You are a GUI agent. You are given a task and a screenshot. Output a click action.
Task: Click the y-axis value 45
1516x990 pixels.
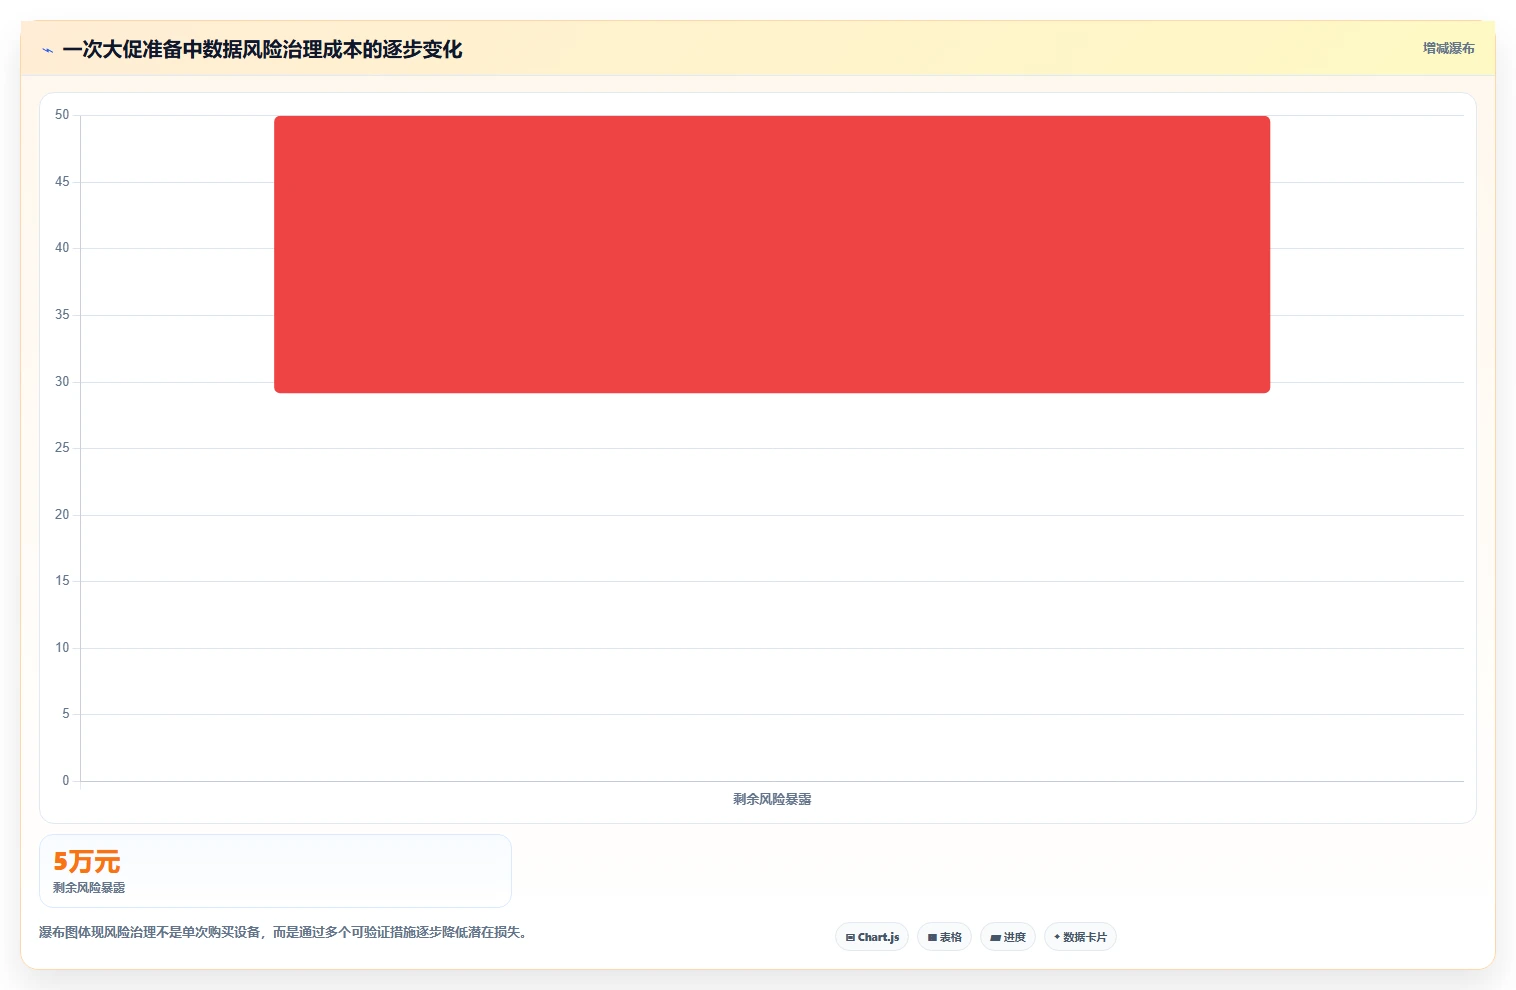pos(62,182)
